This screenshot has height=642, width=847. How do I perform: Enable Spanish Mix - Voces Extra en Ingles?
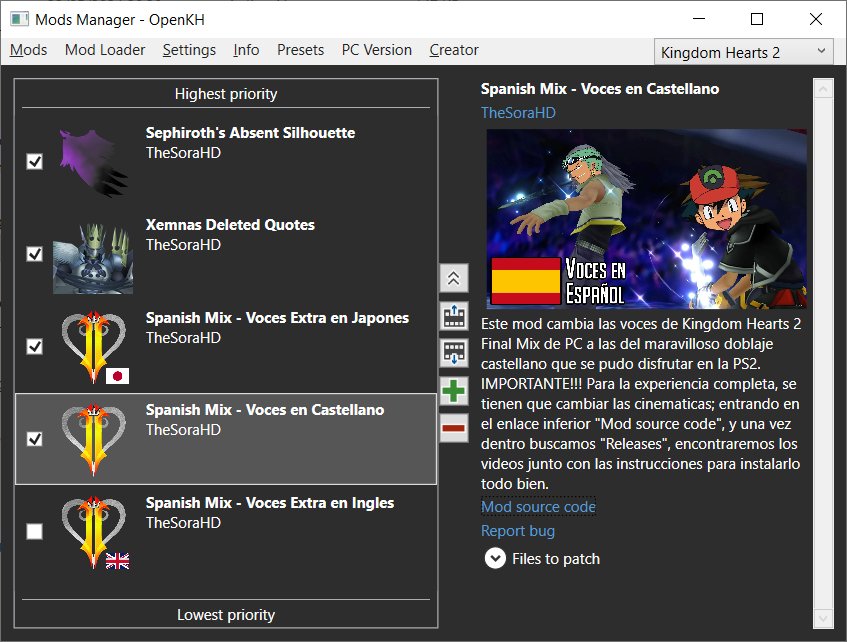coord(35,531)
